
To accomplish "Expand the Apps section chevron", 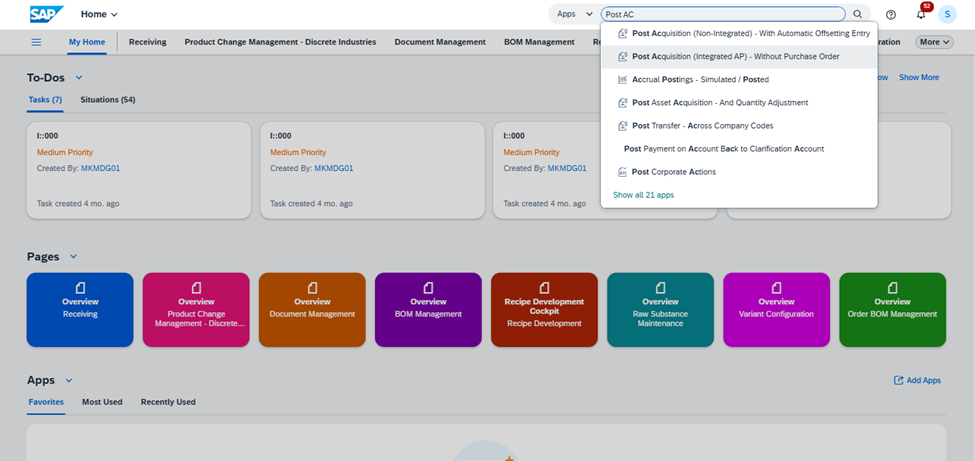I will [x=68, y=380].
